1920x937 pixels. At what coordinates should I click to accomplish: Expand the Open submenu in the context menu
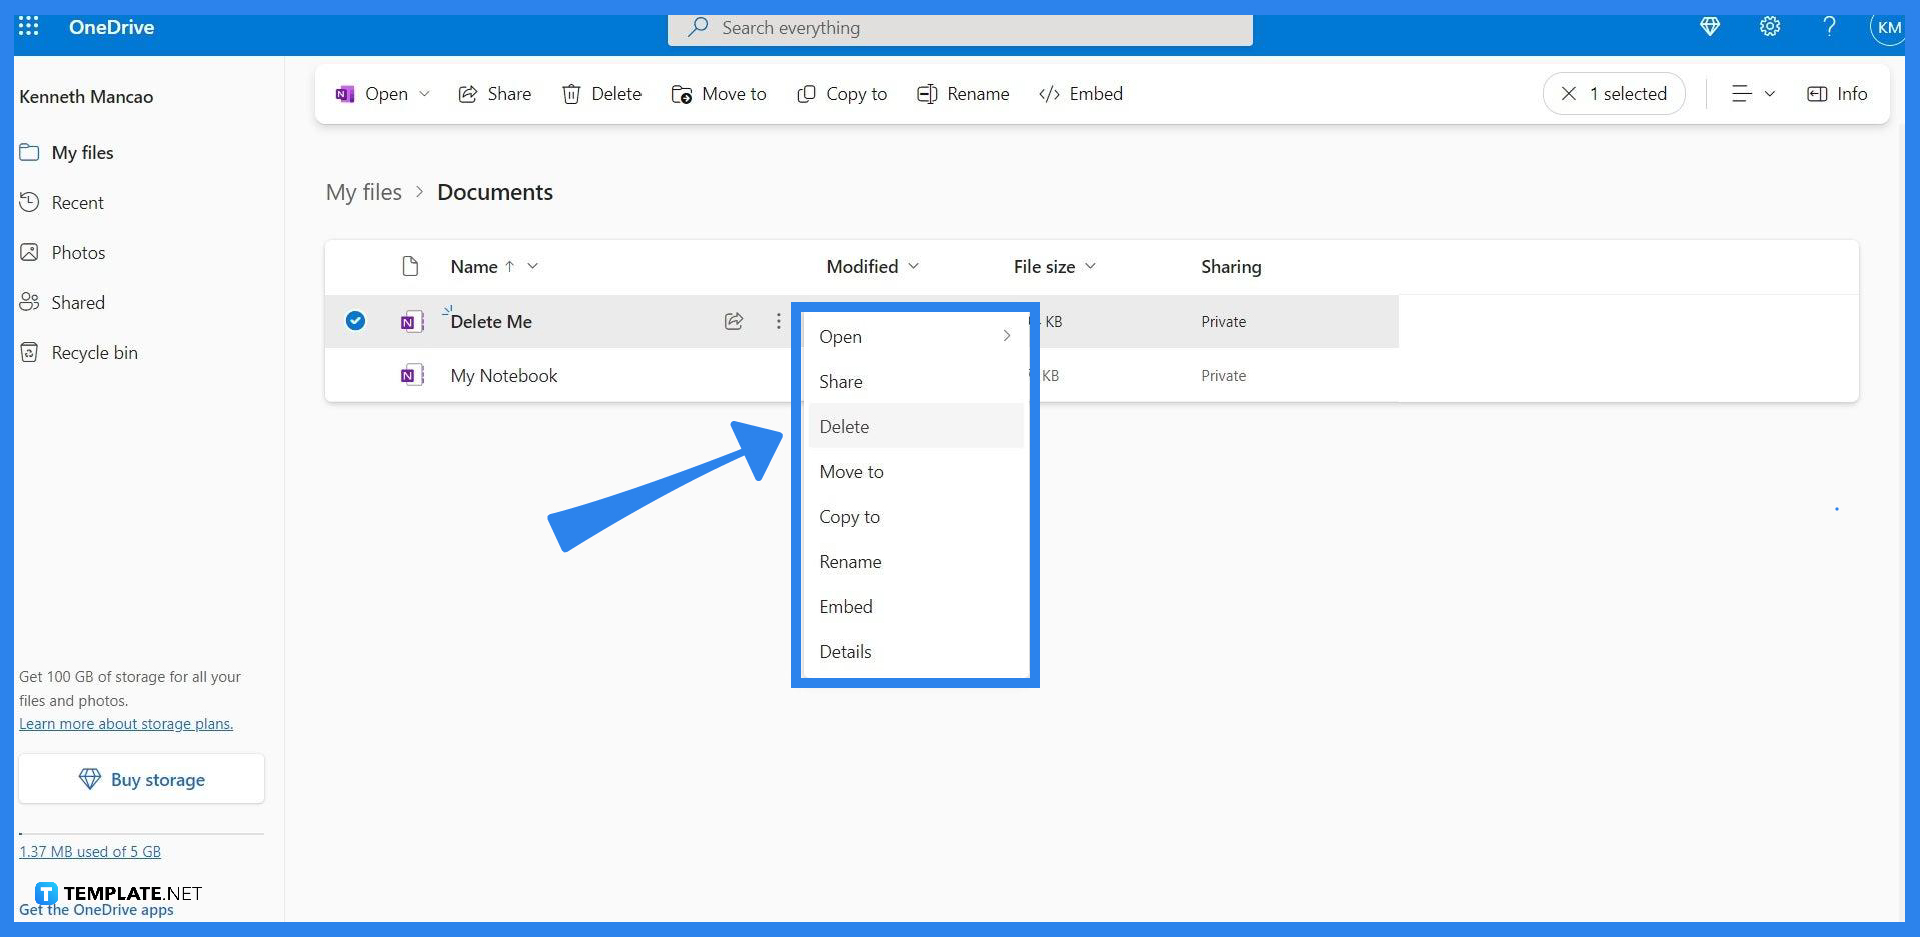[1006, 336]
